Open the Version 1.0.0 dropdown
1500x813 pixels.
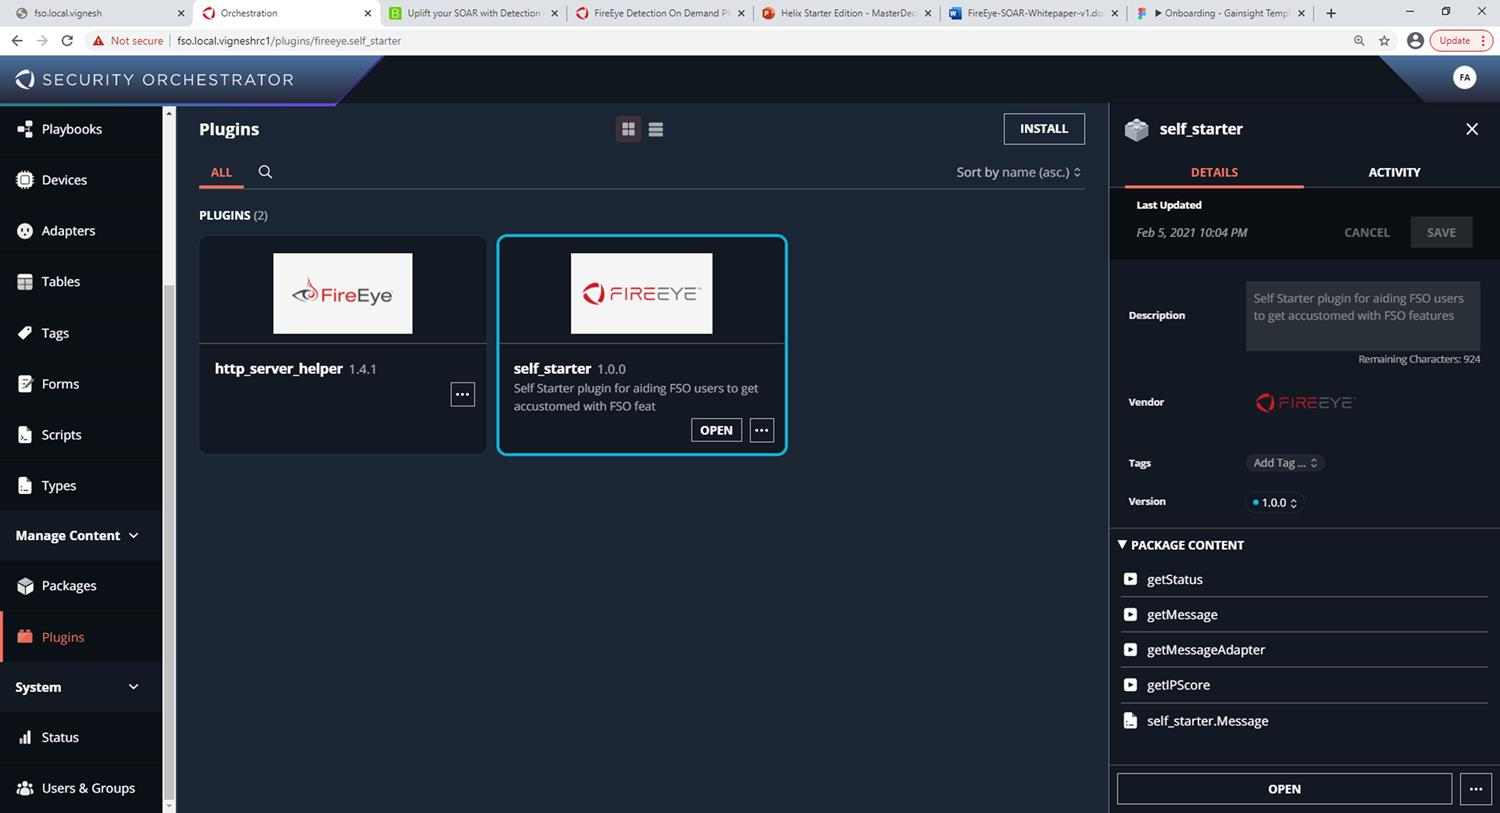pyautogui.click(x=1275, y=503)
